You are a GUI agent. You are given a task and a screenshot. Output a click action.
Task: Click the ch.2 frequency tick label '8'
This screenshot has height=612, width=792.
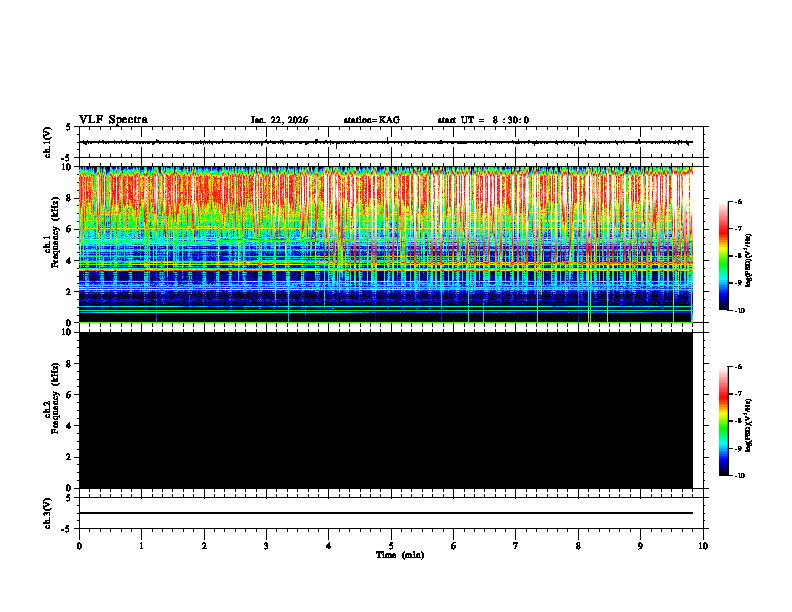tap(70, 364)
